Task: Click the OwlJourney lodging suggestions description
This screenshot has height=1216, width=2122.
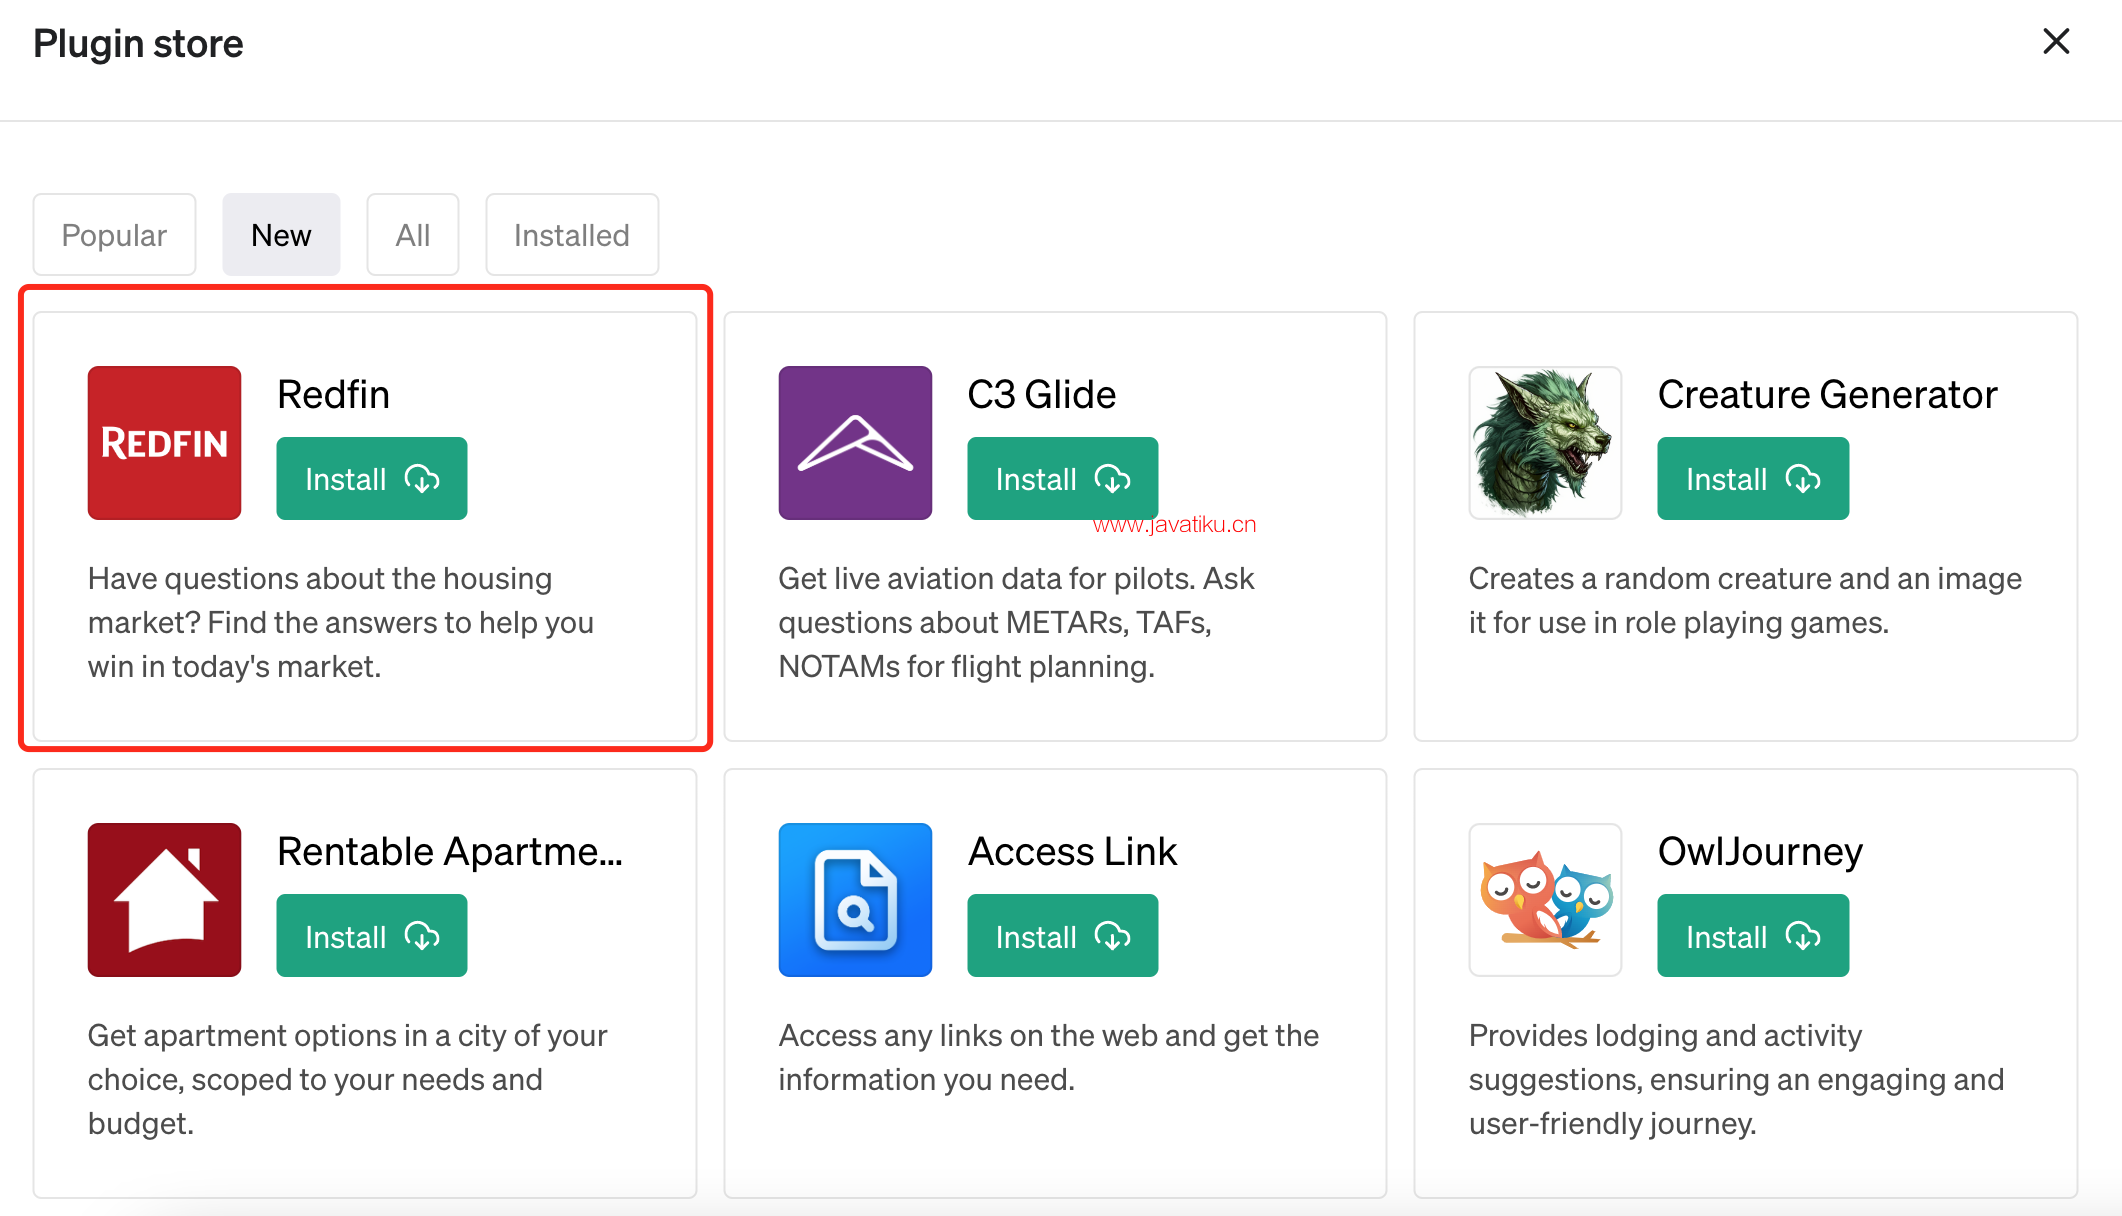Action: pos(1736,1079)
